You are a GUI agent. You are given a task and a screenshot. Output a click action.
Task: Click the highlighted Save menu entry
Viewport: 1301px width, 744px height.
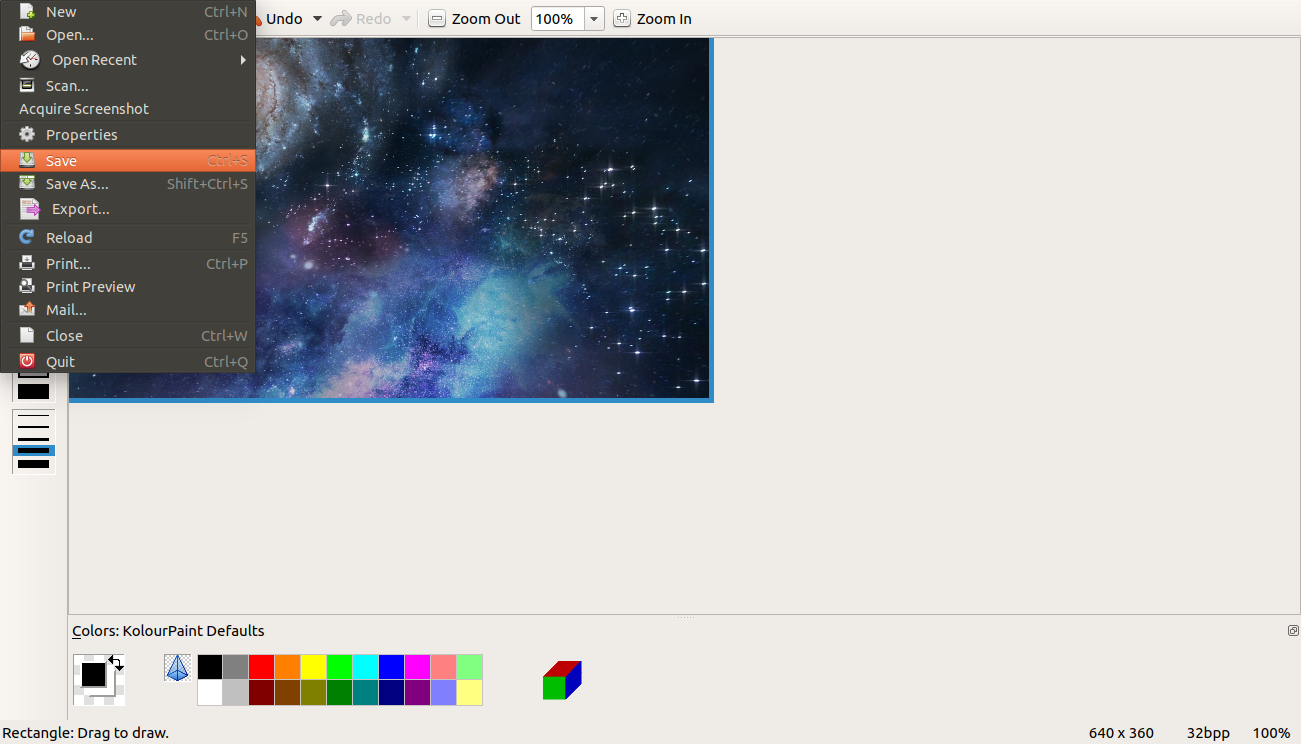(x=128, y=161)
